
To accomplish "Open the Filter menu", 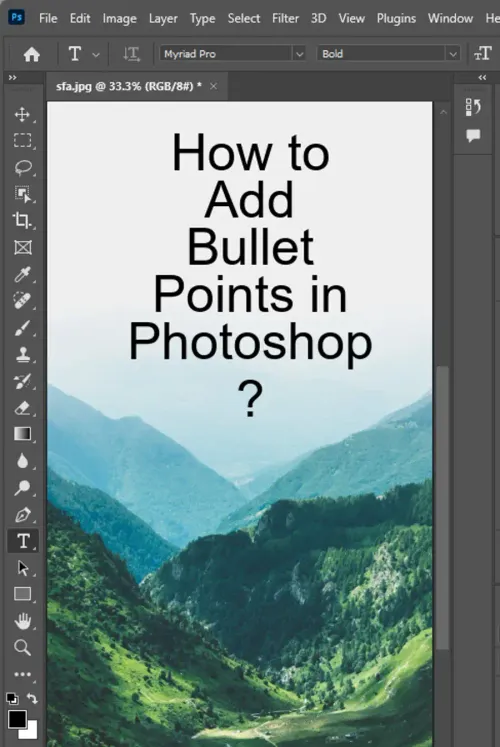I will tap(286, 19).
